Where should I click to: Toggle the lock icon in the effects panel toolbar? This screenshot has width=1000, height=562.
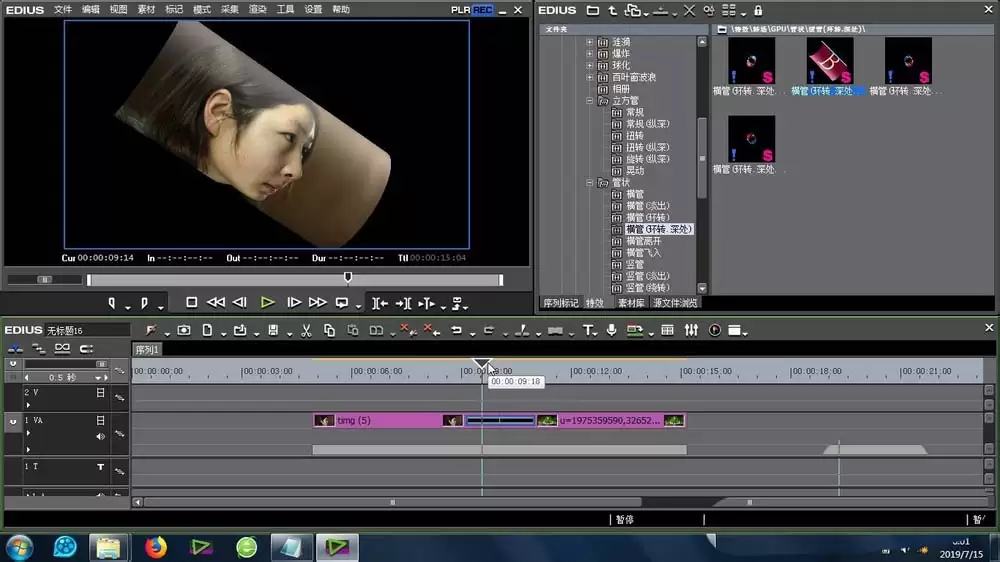click(758, 10)
